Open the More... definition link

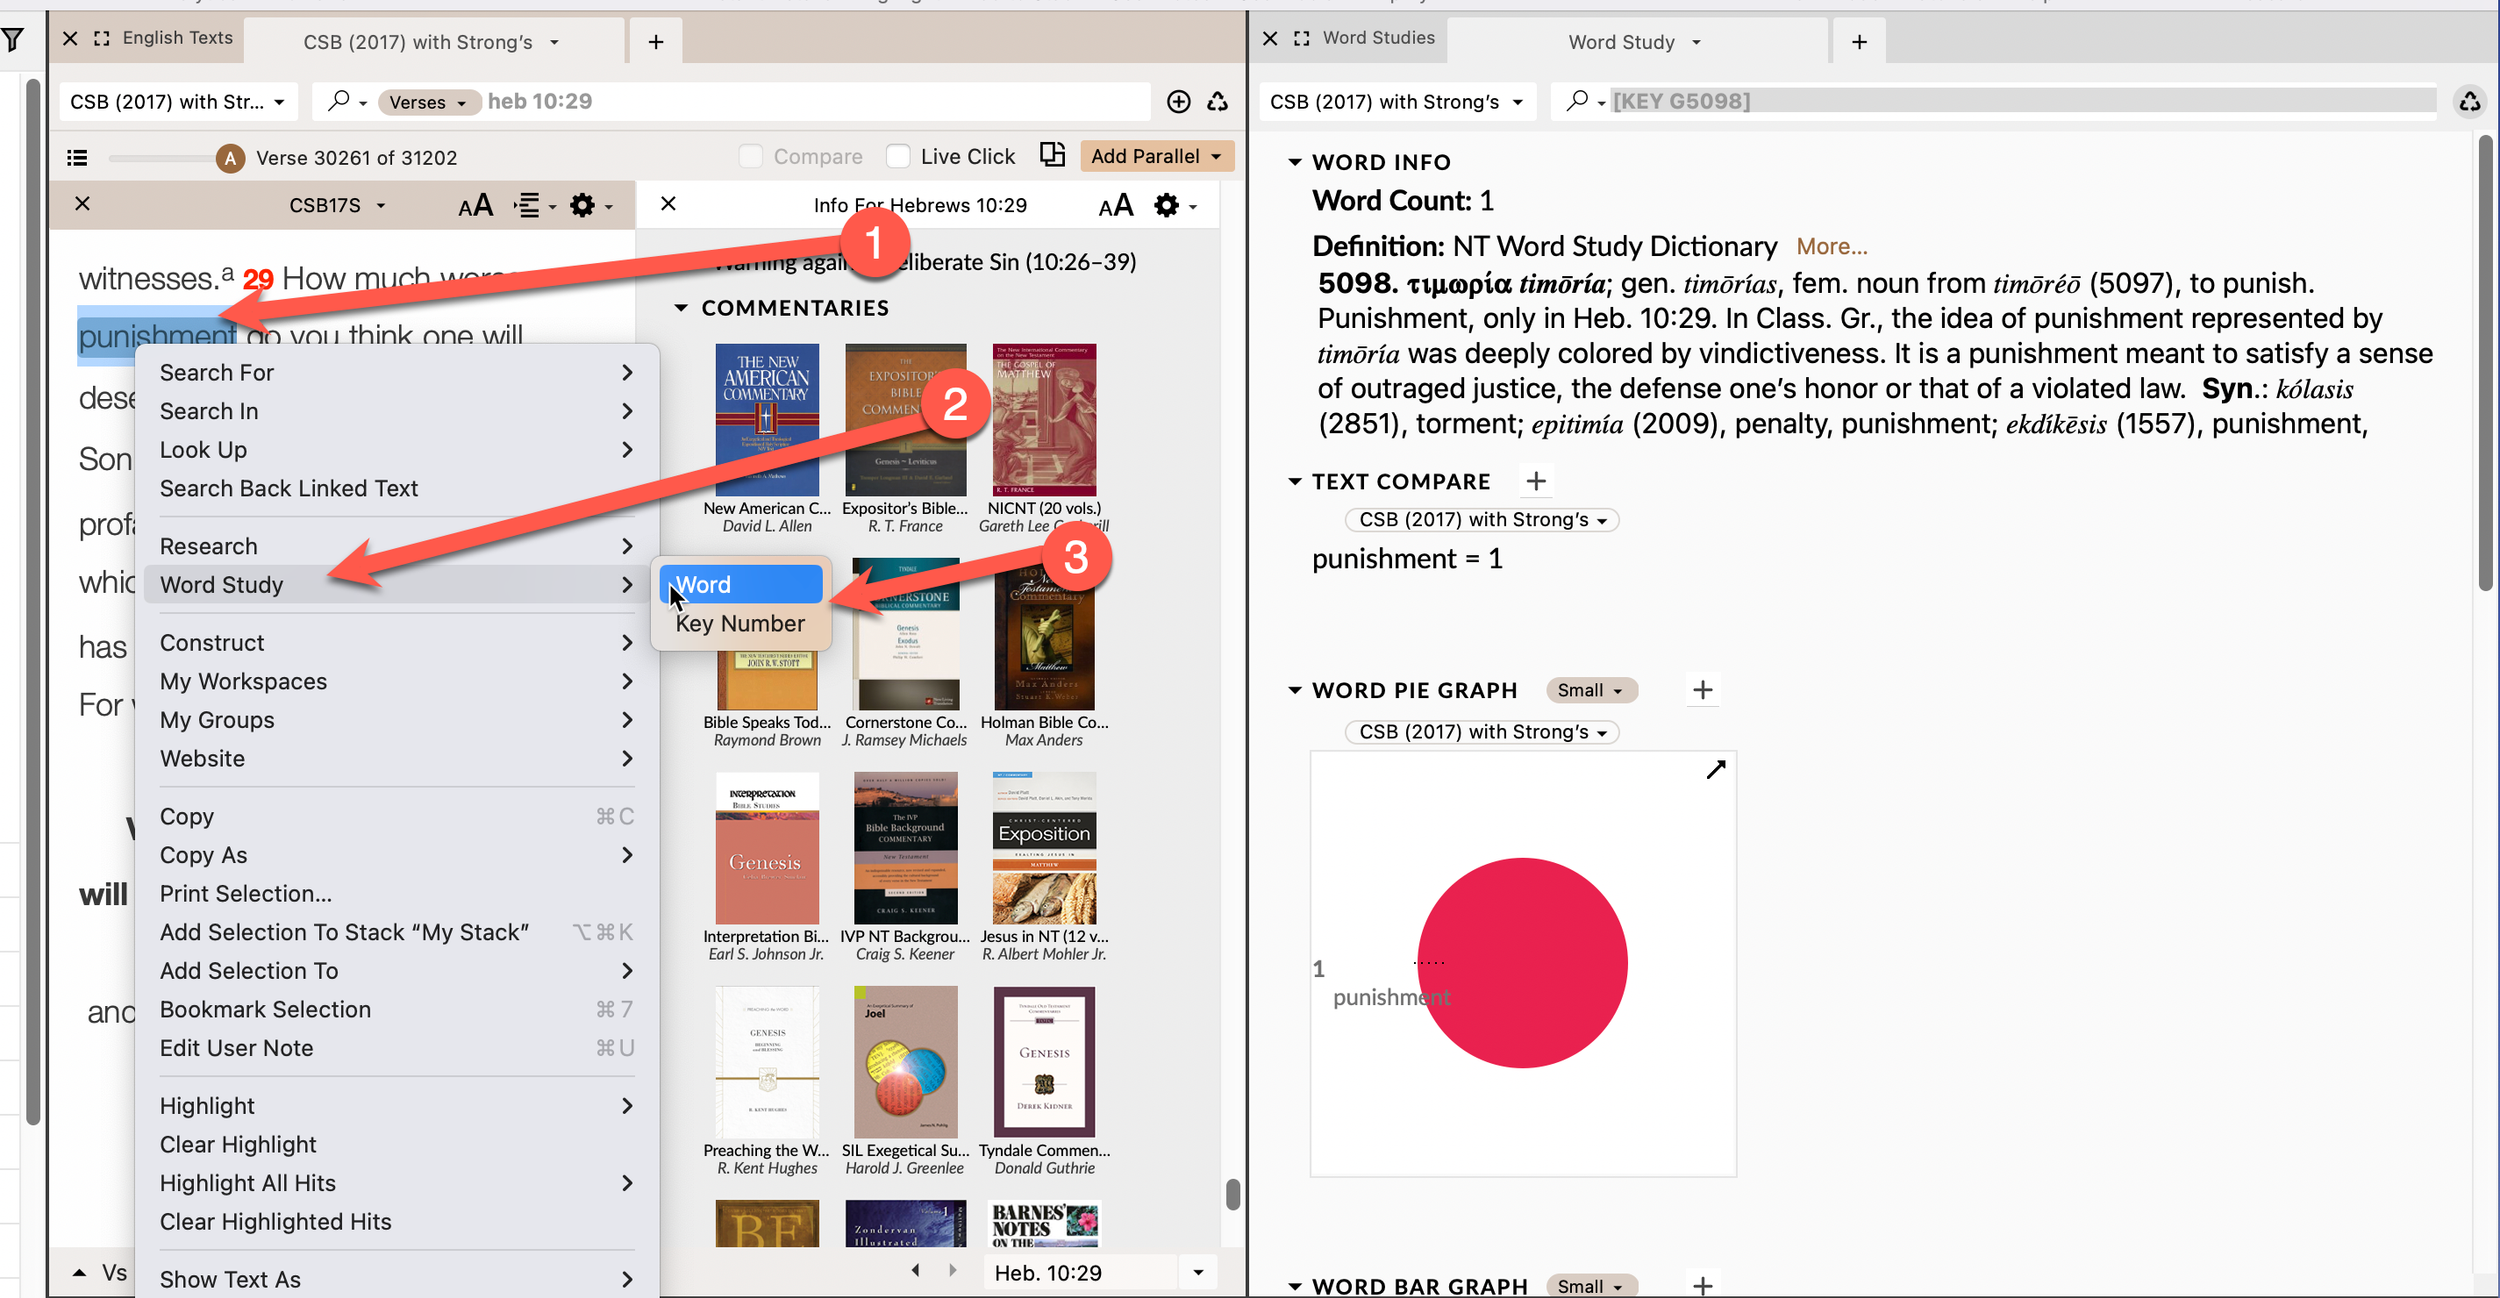tap(1831, 246)
